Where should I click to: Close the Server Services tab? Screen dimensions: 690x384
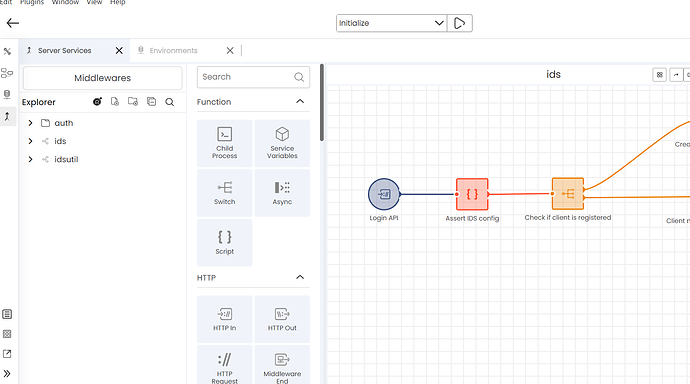coord(119,51)
